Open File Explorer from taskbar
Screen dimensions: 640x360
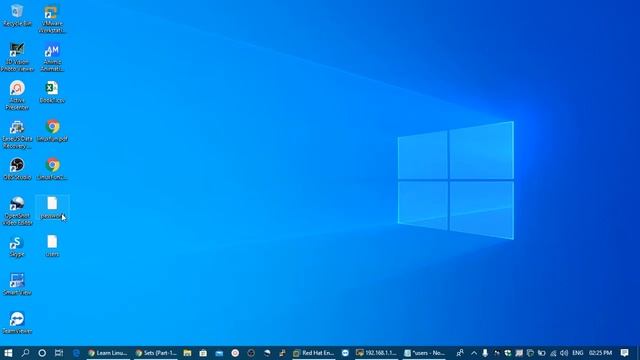(x=187, y=353)
